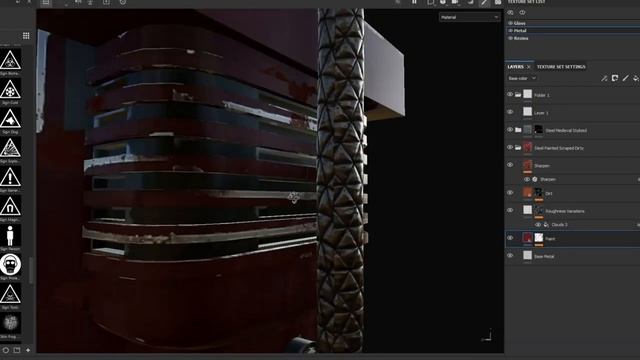Collapse the Folder 1 folder icon
The image size is (640, 360).
(518, 95)
